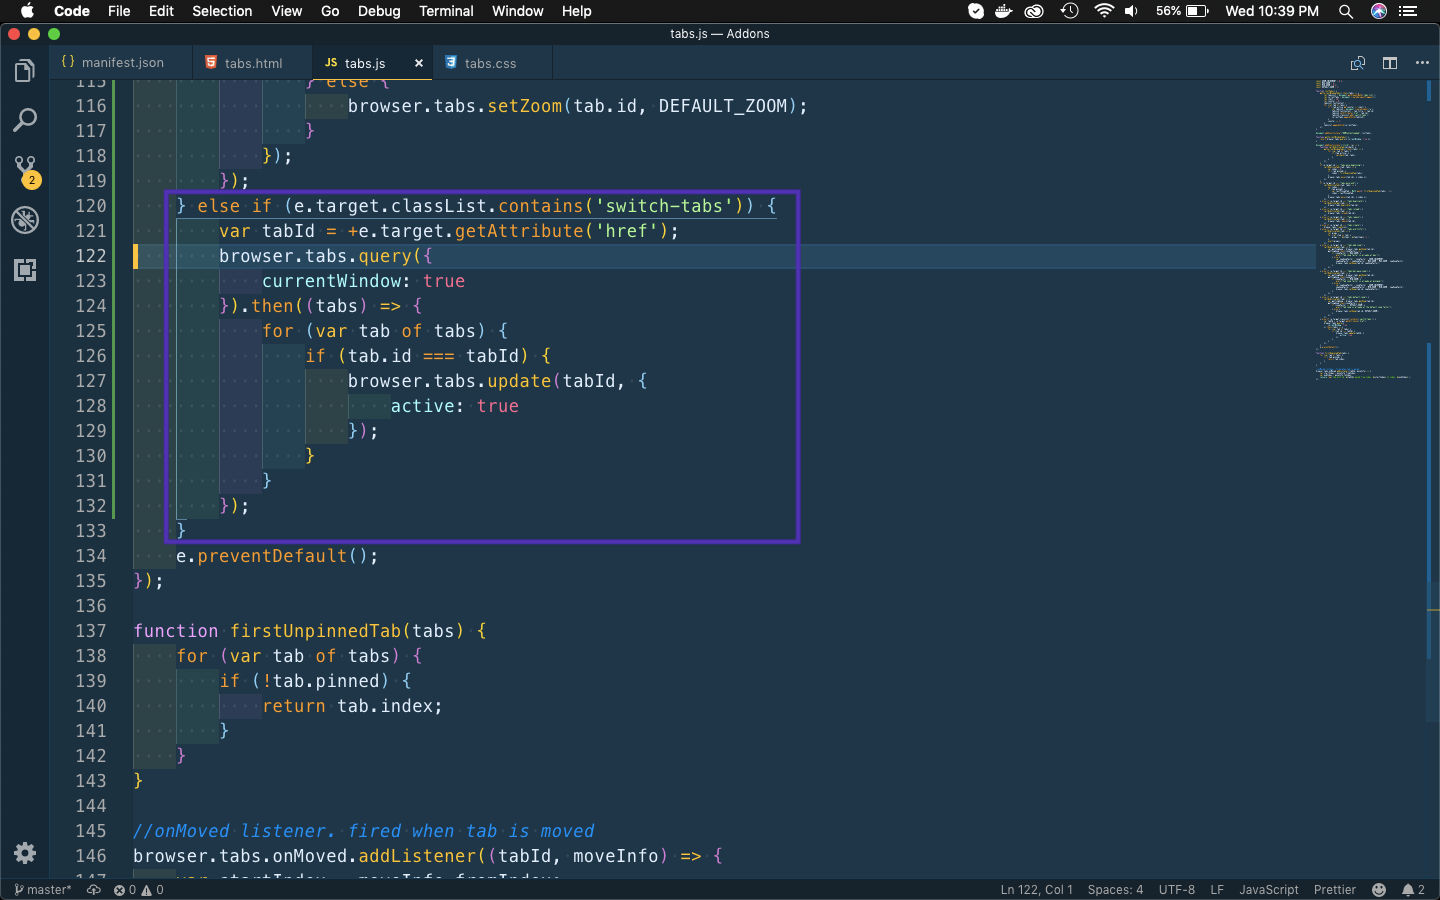This screenshot has width=1440, height=900.
Task: Click Ln 122, Col 1 to go to line
Action: click(1036, 889)
